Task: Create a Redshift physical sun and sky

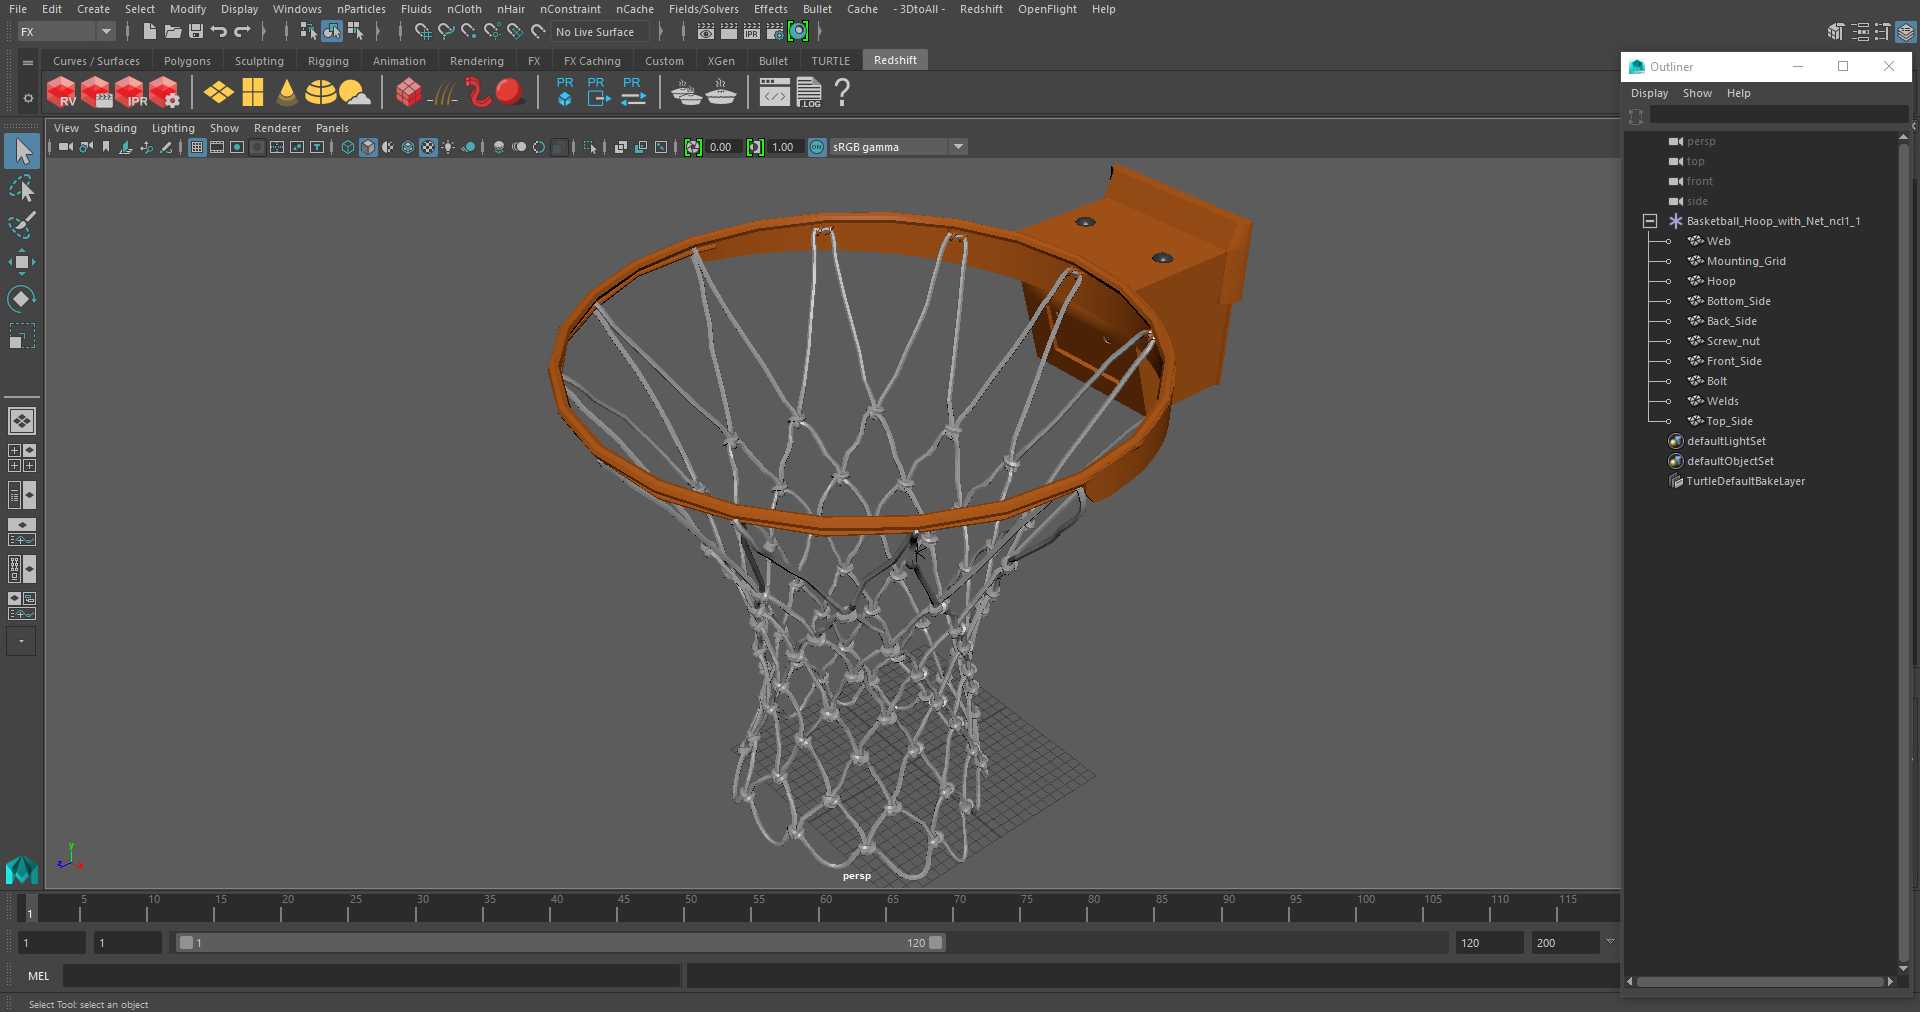Action: click(354, 93)
